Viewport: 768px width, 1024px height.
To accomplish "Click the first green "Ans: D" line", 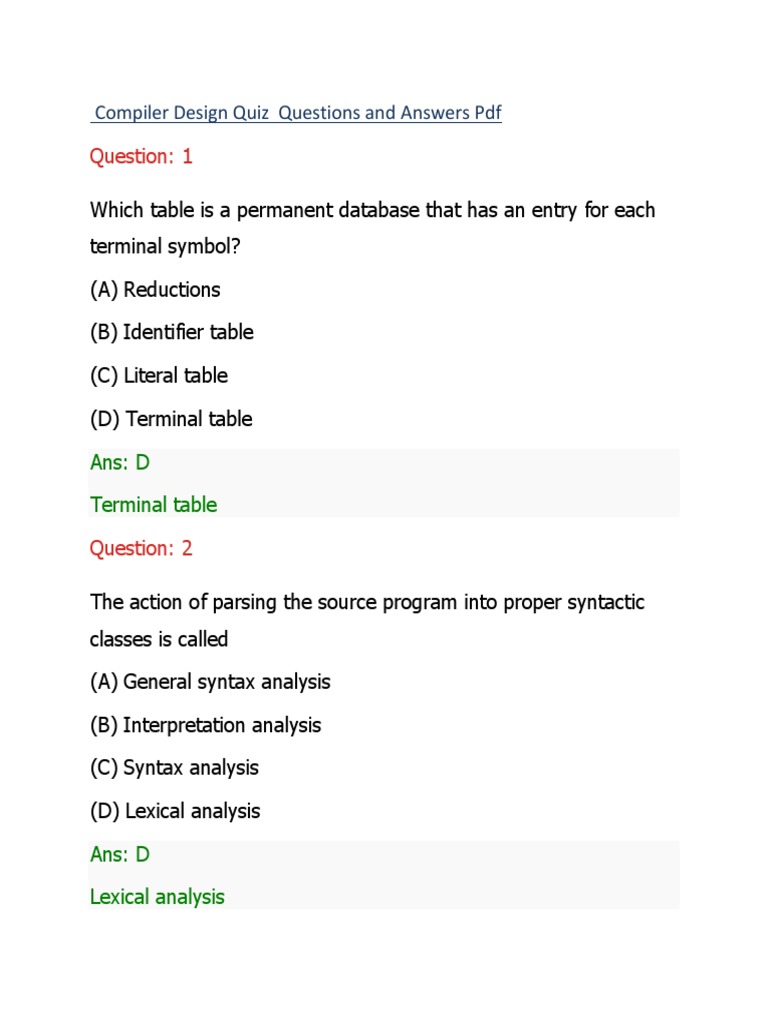I will 120,462.
